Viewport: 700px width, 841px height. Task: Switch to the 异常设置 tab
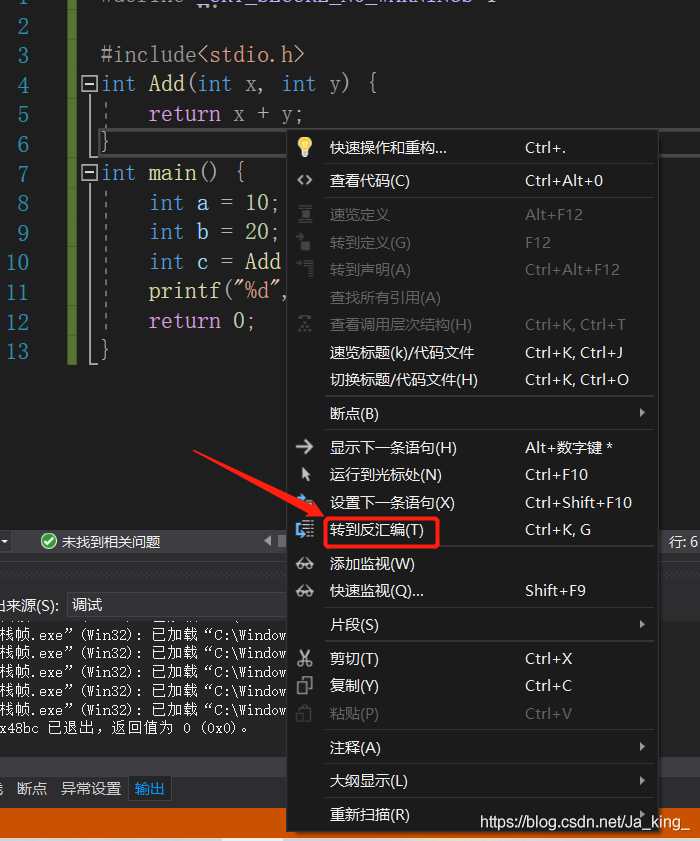point(91,788)
